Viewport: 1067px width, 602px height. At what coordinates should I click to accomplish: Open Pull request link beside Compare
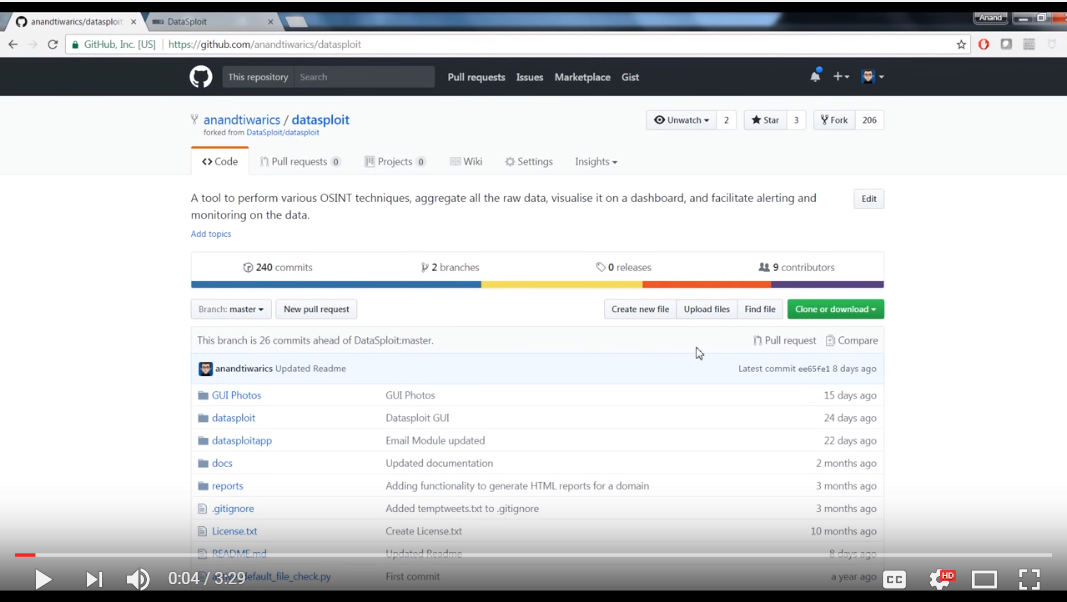(x=785, y=341)
